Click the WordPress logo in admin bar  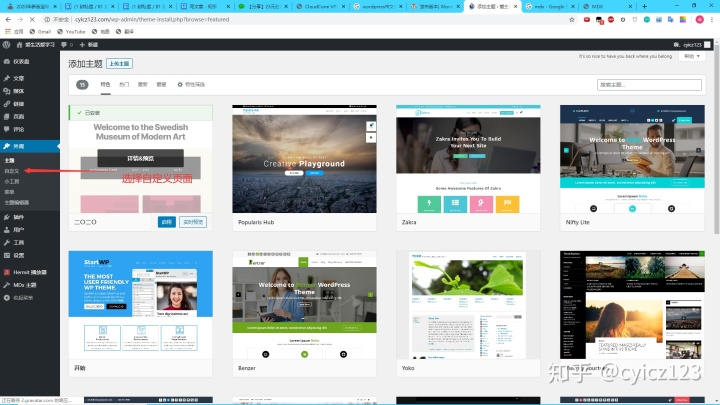7,45
